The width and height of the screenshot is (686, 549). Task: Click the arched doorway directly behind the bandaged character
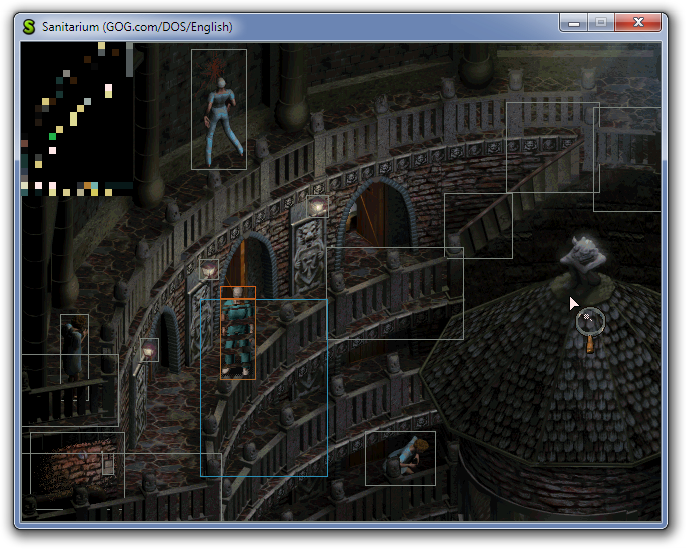250,265
